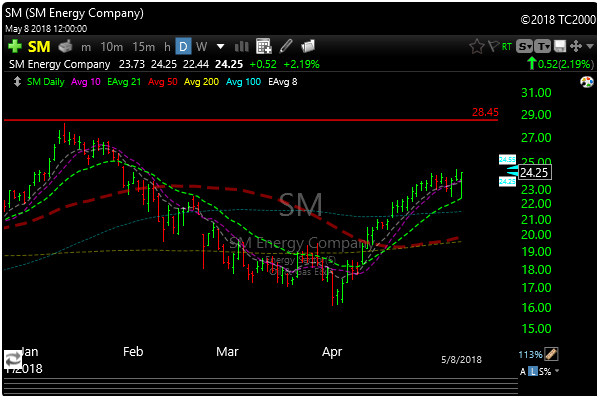Click the Apr month label on axis
The image size is (597, 396).
pyautogui.click(x=332, y=352)
